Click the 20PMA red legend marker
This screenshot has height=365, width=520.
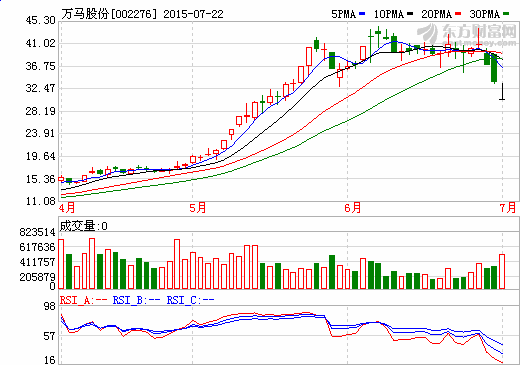458,14
